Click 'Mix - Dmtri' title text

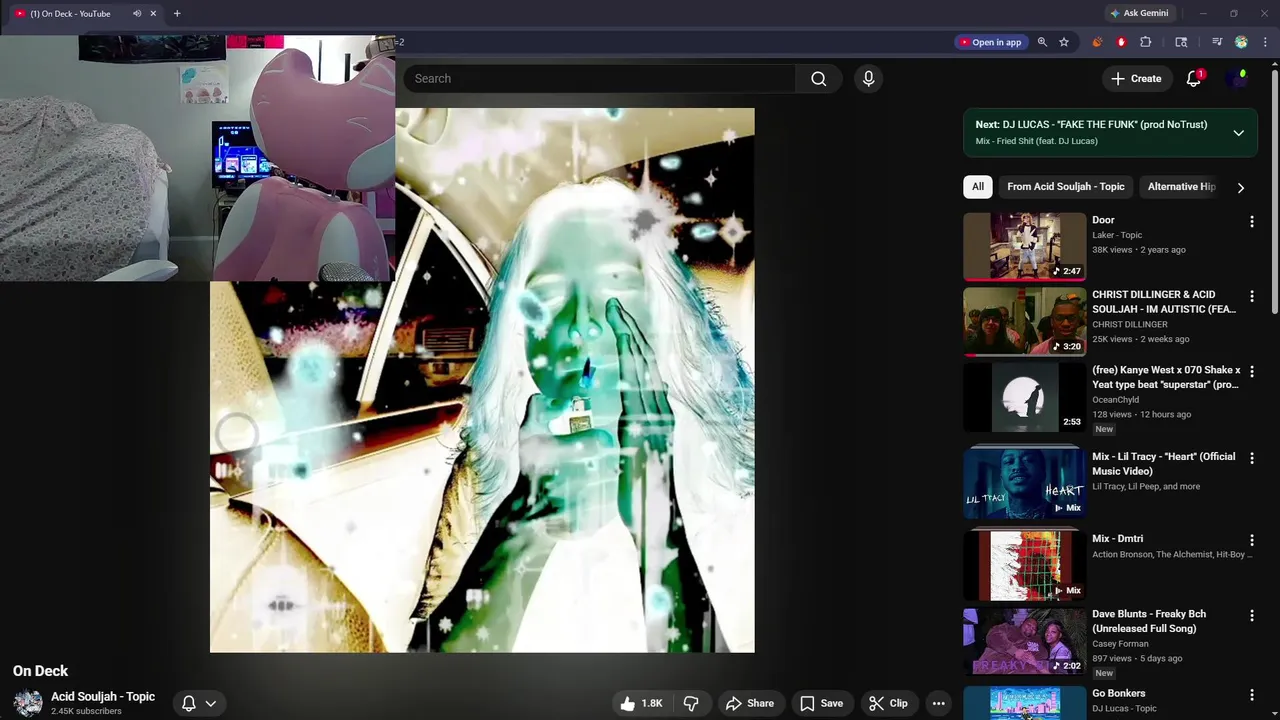[x=1117, y=539]
